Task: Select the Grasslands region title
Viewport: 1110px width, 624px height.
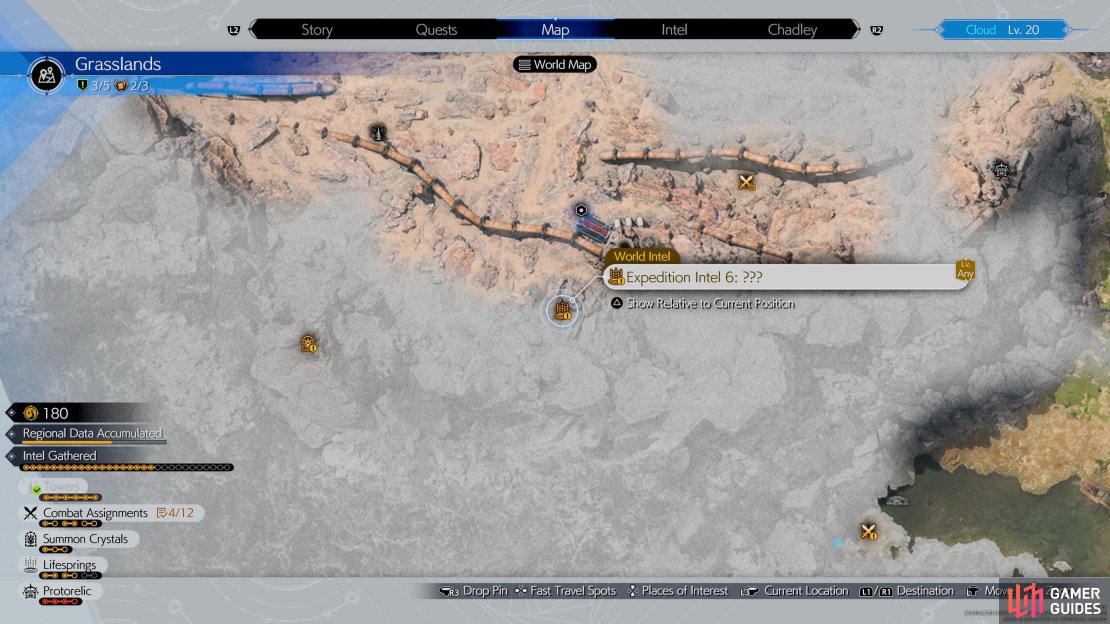Action: (118, 64)
